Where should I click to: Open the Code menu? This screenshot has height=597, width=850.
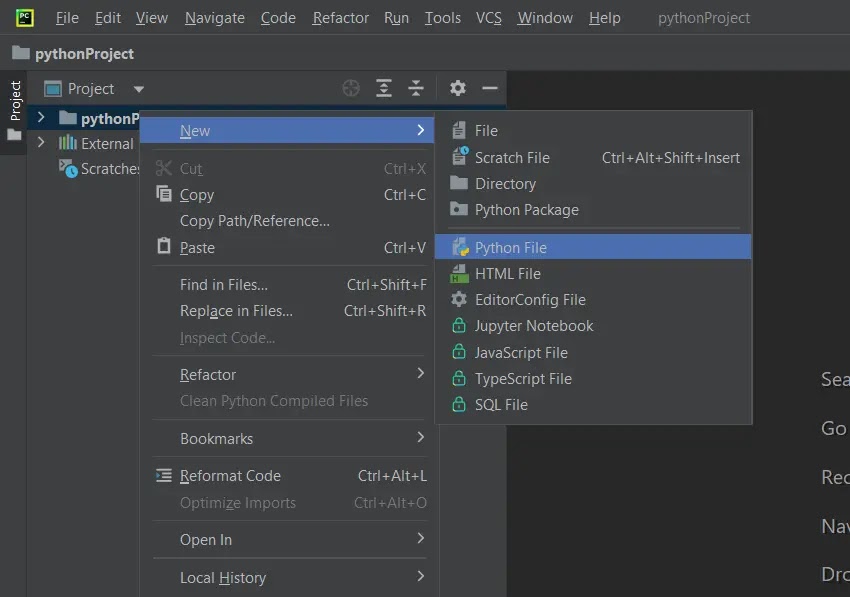click(x=278, y=18)
